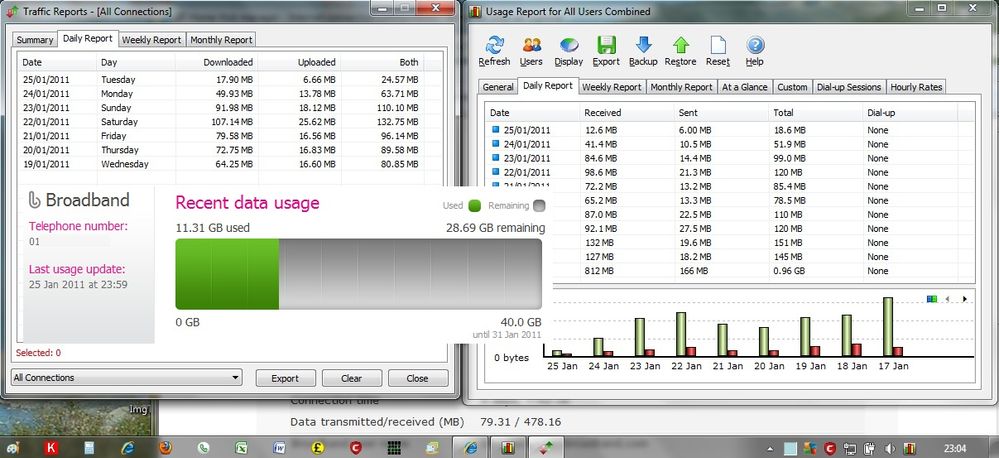Click the graph's right scroll arrow

pyautogui.click(x=965, y=298)
